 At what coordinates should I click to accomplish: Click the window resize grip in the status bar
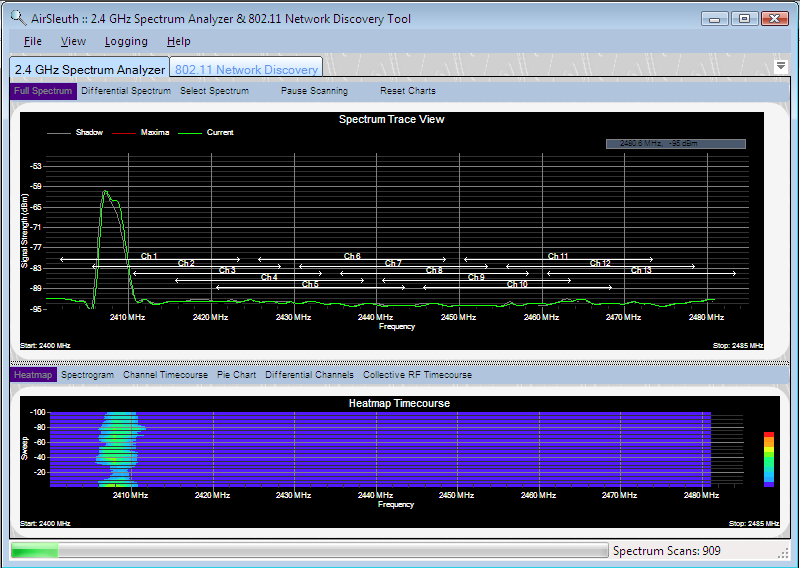click(783, 554)
